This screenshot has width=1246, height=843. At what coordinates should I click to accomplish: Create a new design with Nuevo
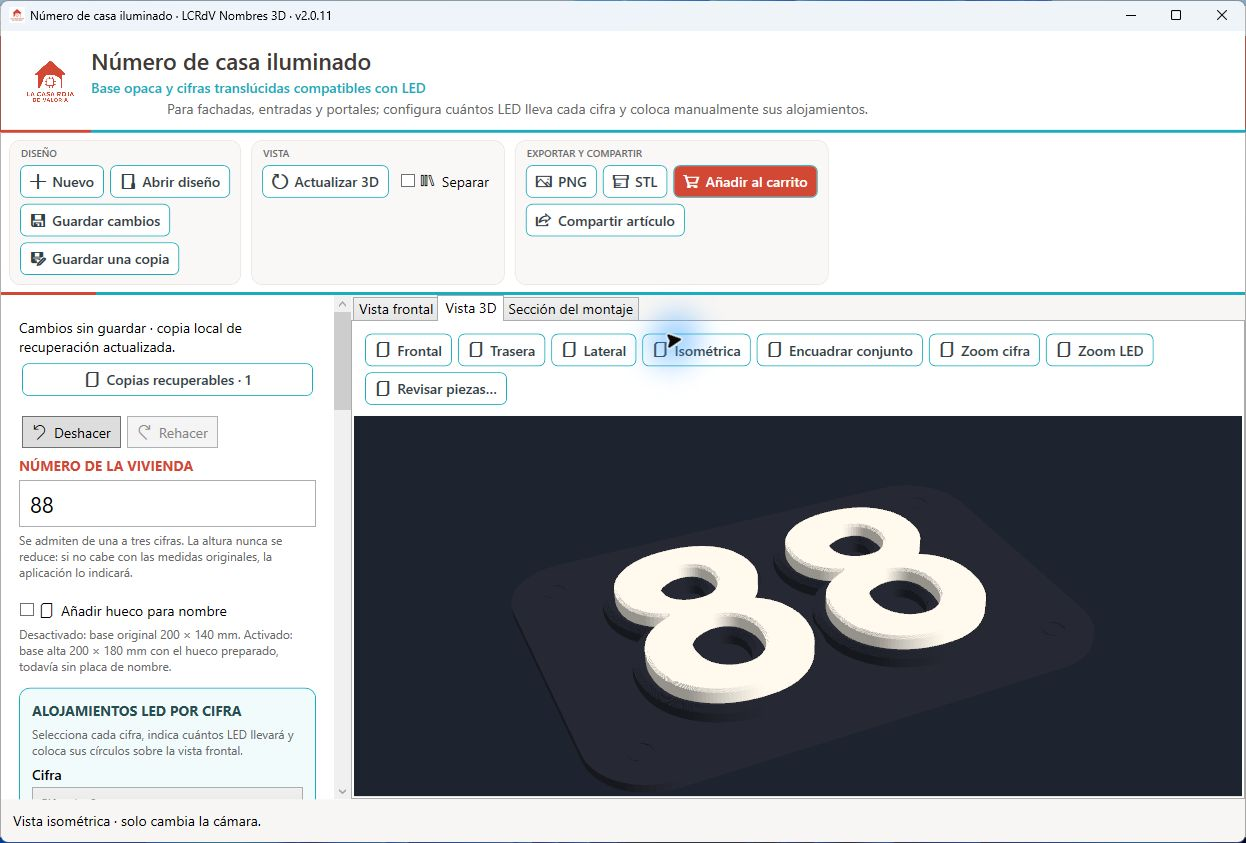point(62,182)
